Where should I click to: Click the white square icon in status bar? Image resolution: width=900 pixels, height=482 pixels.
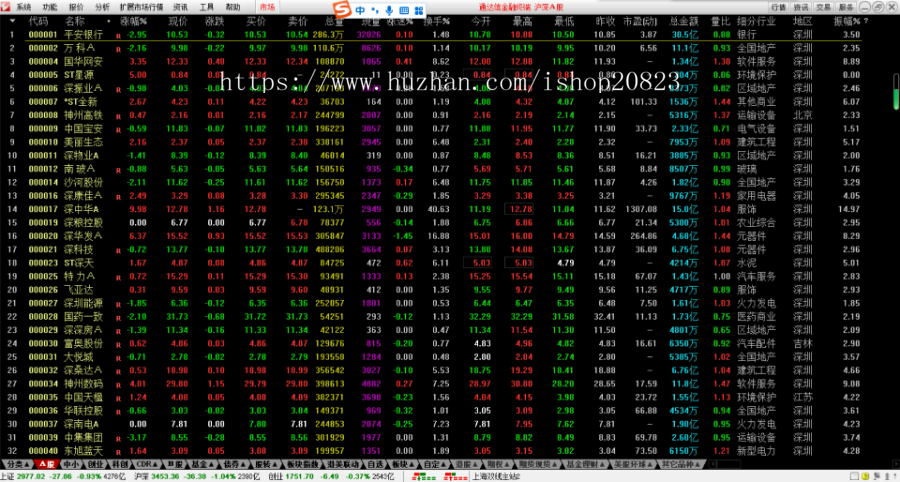click(856, 476)
